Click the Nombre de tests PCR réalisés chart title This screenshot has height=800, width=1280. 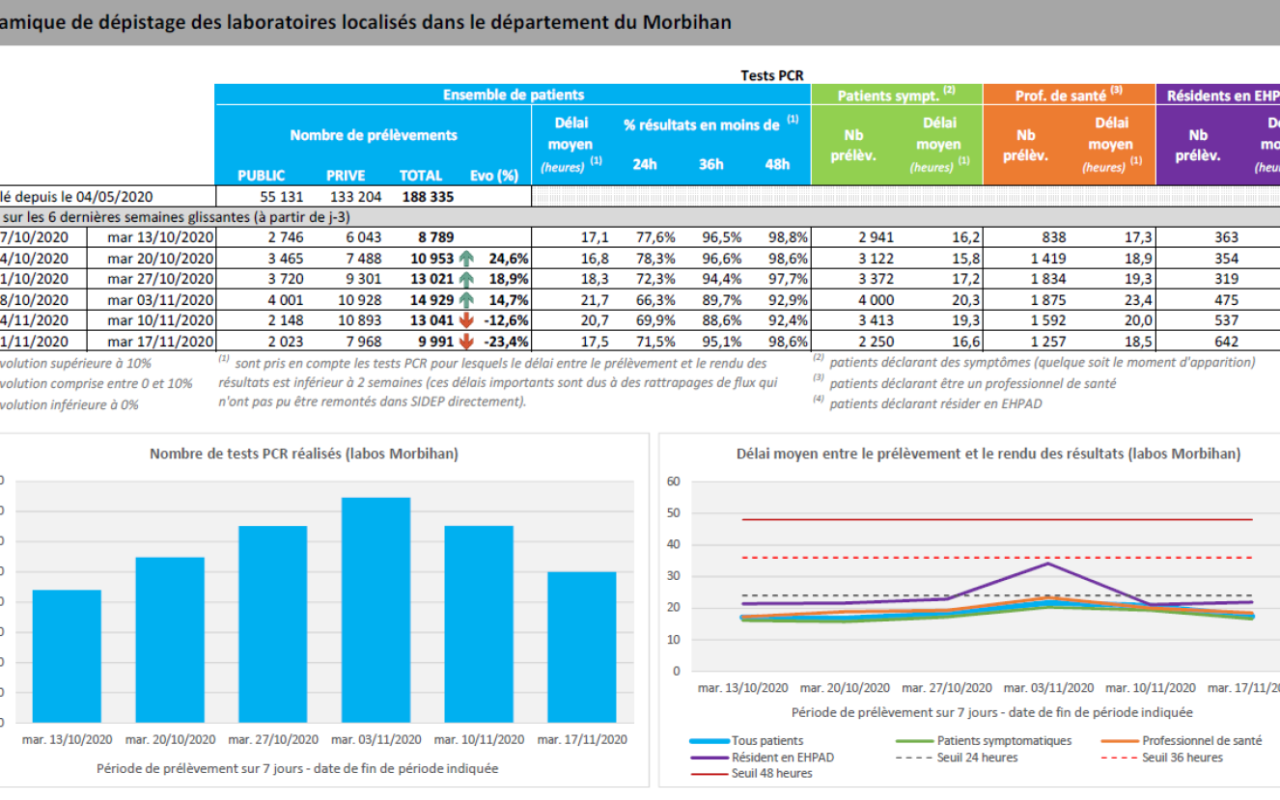tap(304, 453)
